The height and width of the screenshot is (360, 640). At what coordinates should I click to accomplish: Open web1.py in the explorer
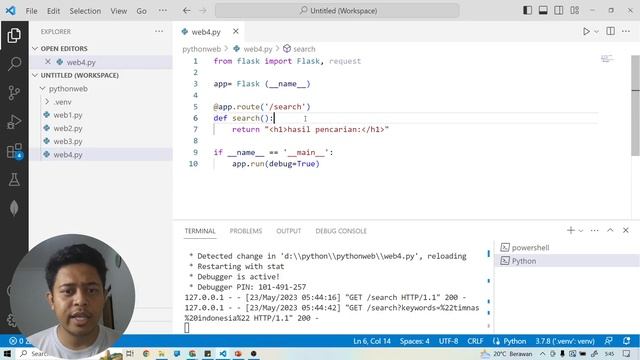(x=68, y=115)
